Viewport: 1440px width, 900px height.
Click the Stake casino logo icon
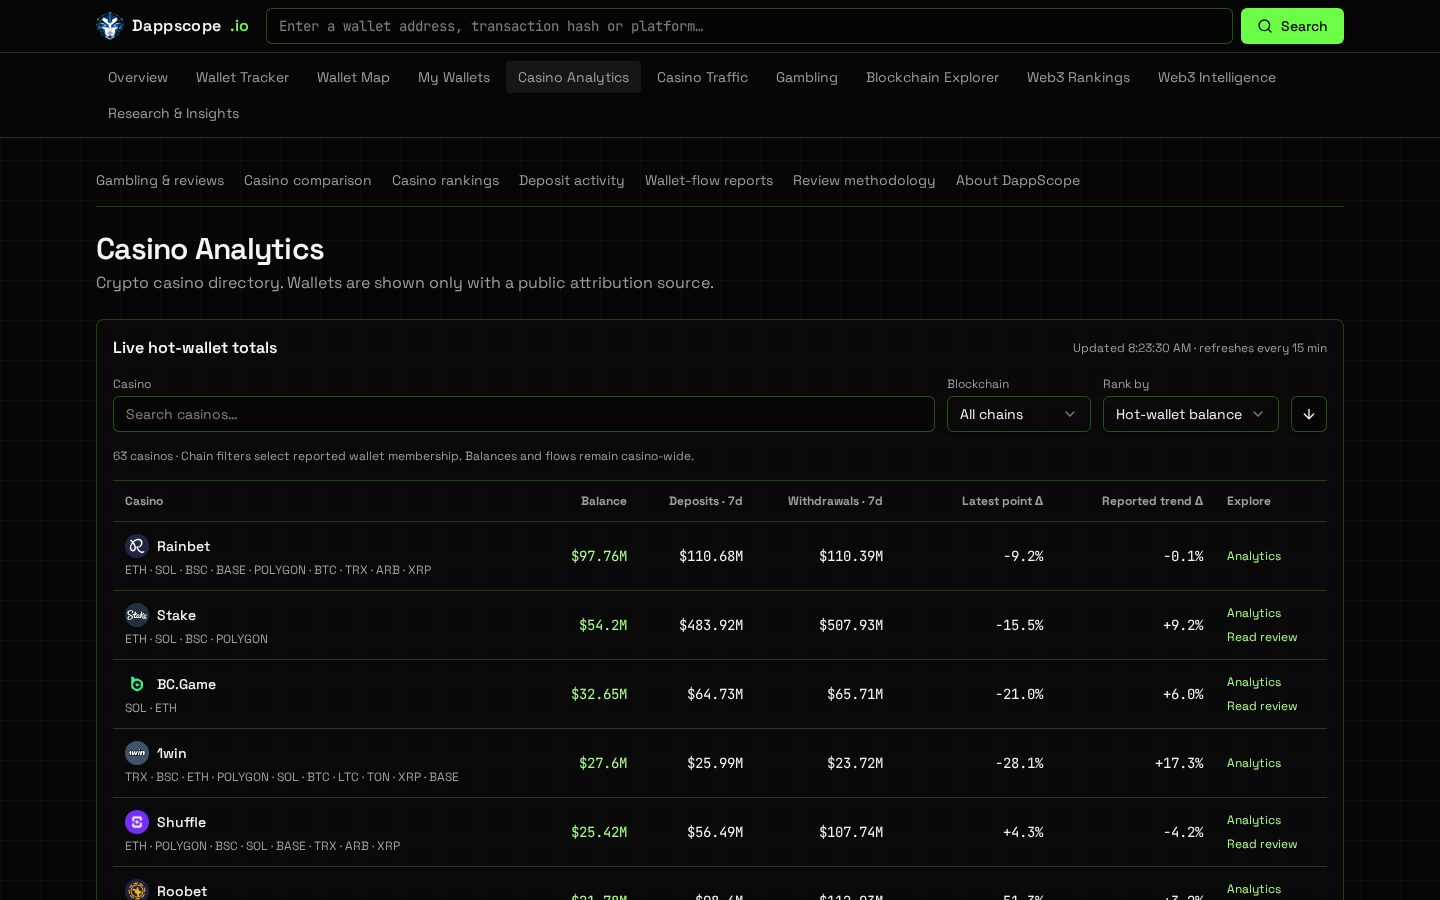[x=137, y=615]
